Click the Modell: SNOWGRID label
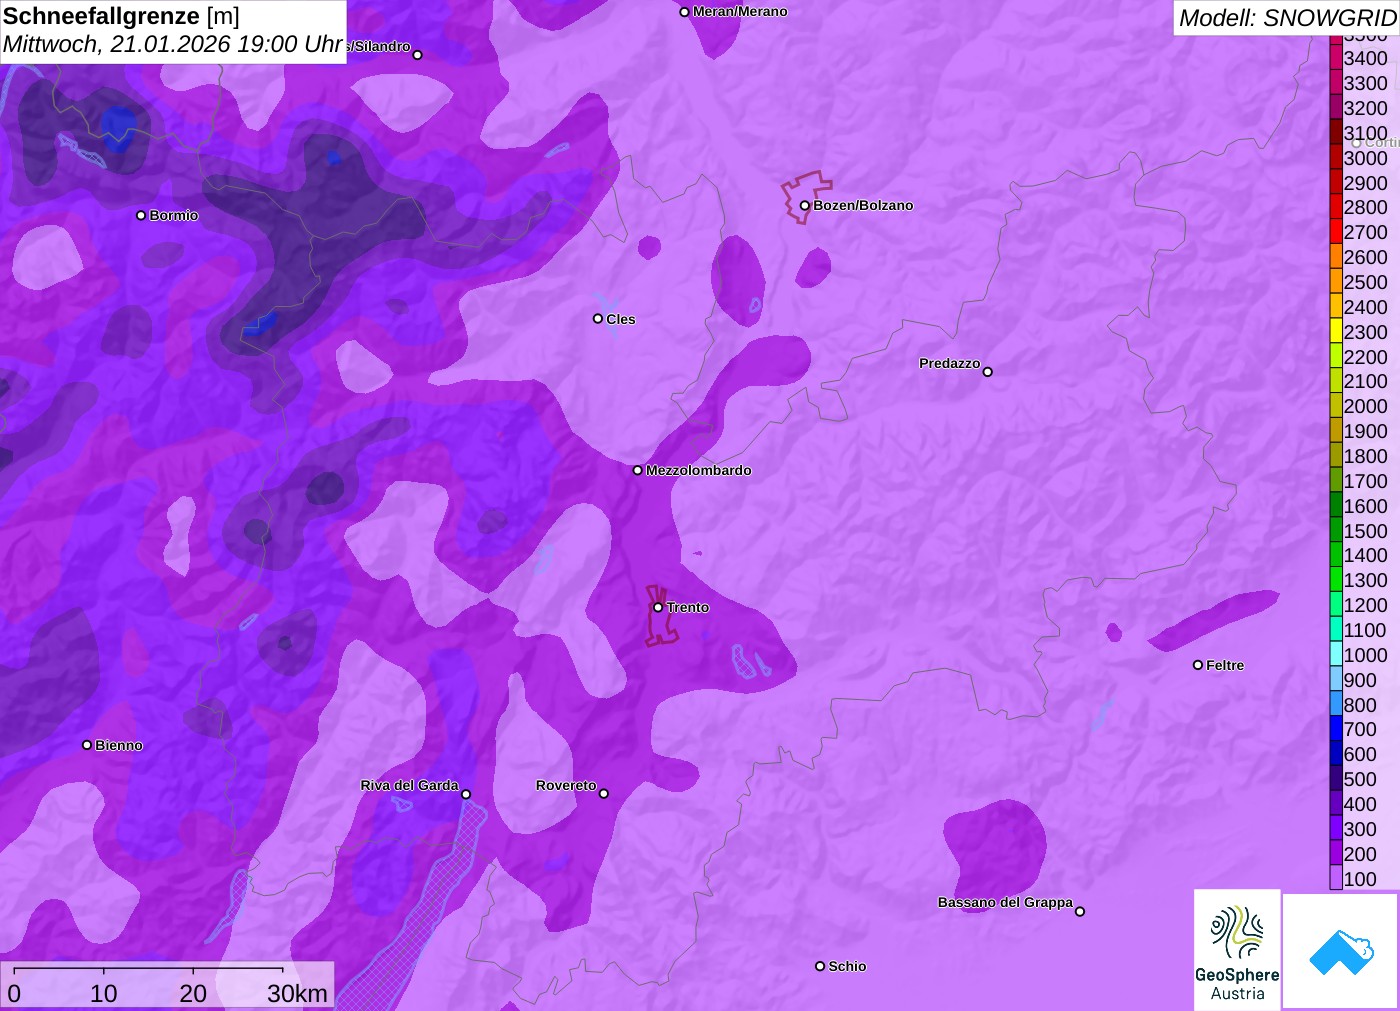Viewport: 1400px width, 1011px height. (1287, 18)
